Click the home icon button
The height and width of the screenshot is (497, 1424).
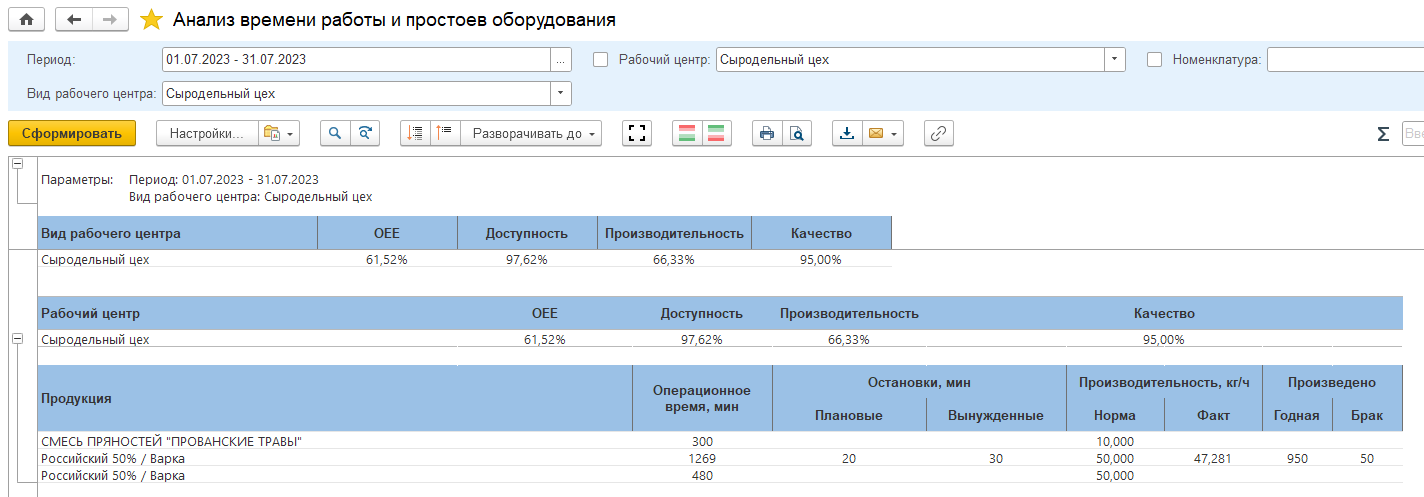tap(27, 19)
